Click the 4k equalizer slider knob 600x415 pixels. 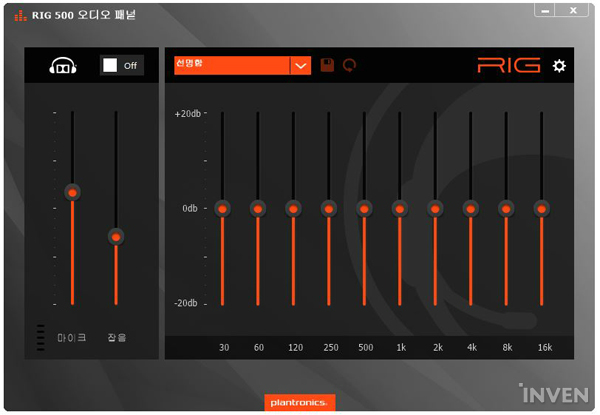471,209
